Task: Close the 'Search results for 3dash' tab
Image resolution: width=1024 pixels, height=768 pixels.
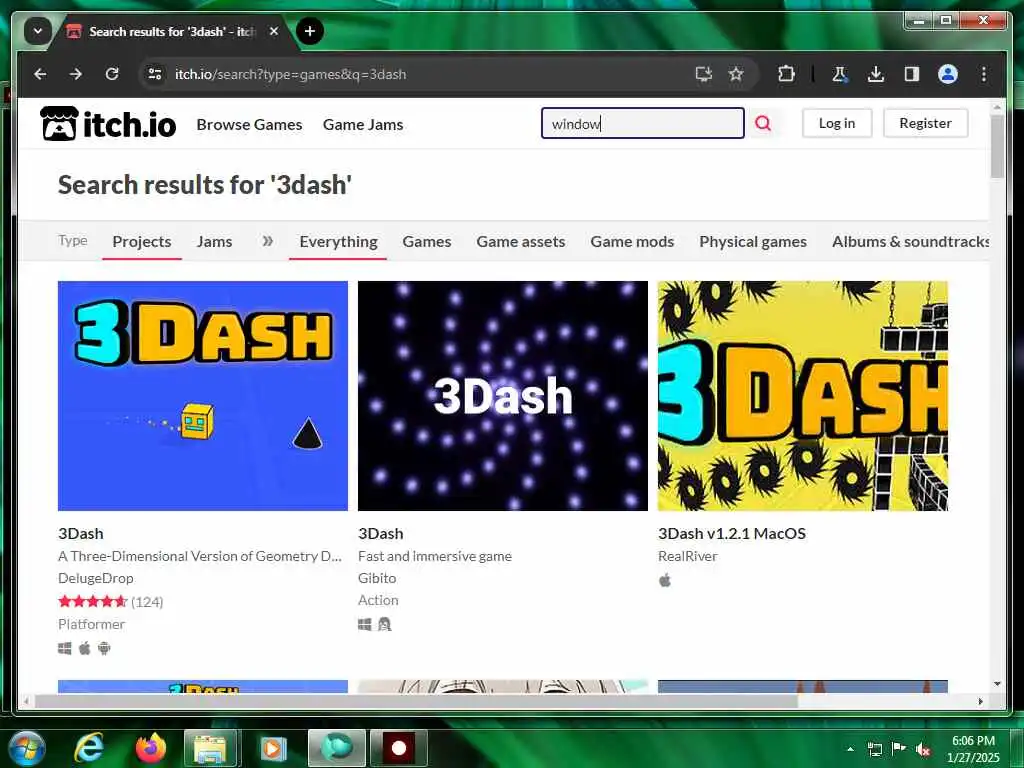Action: (x=274, y=31)
